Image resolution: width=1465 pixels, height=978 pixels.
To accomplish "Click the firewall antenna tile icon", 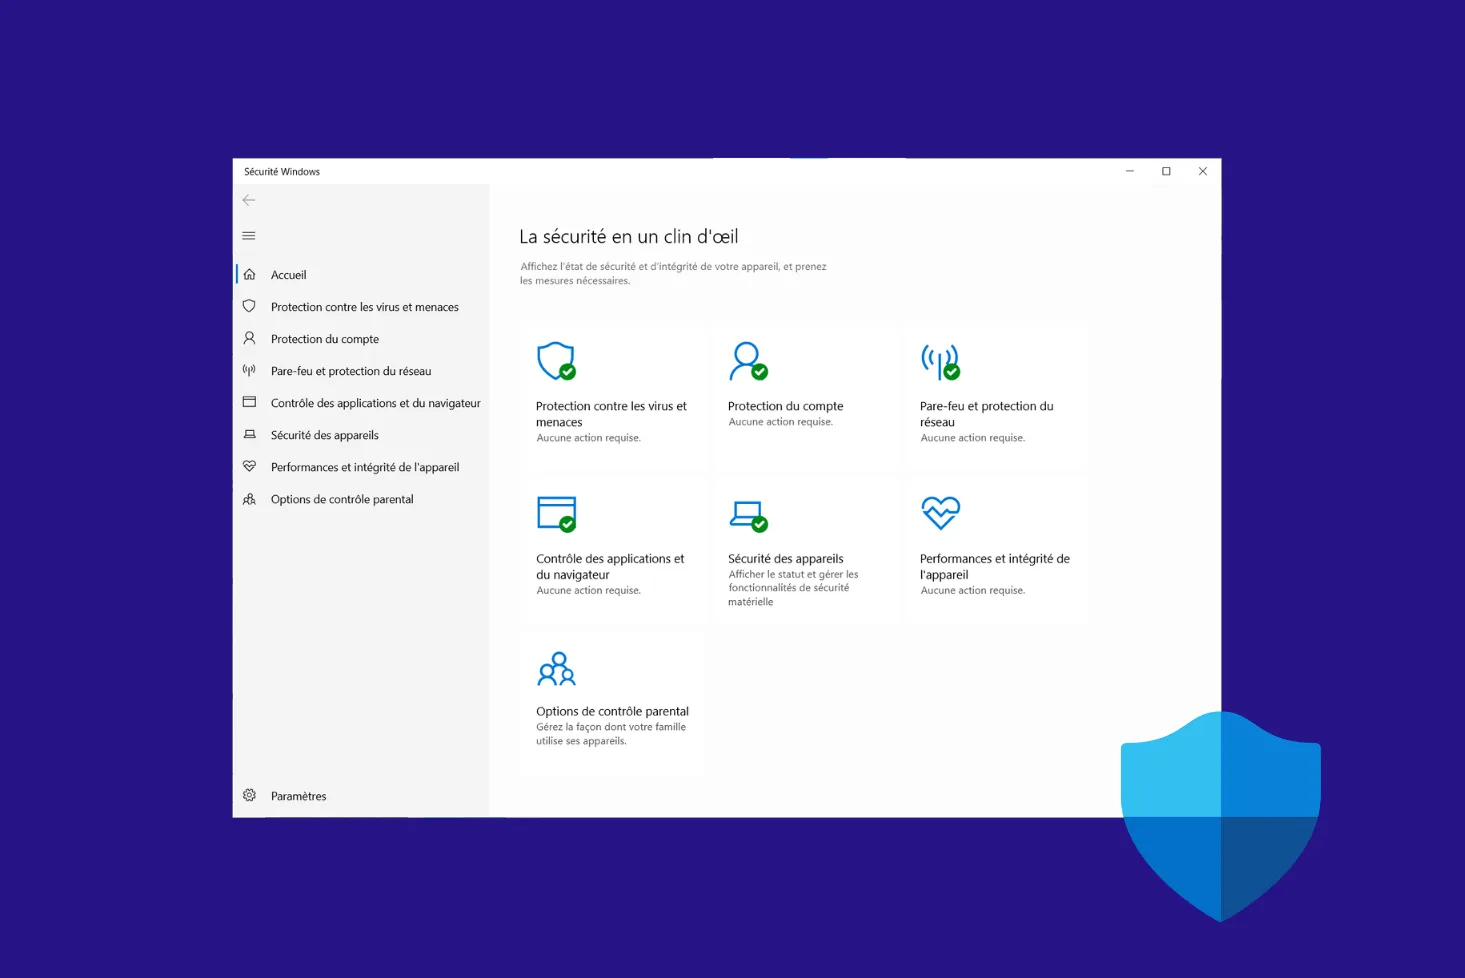I will tap(940, 361).
